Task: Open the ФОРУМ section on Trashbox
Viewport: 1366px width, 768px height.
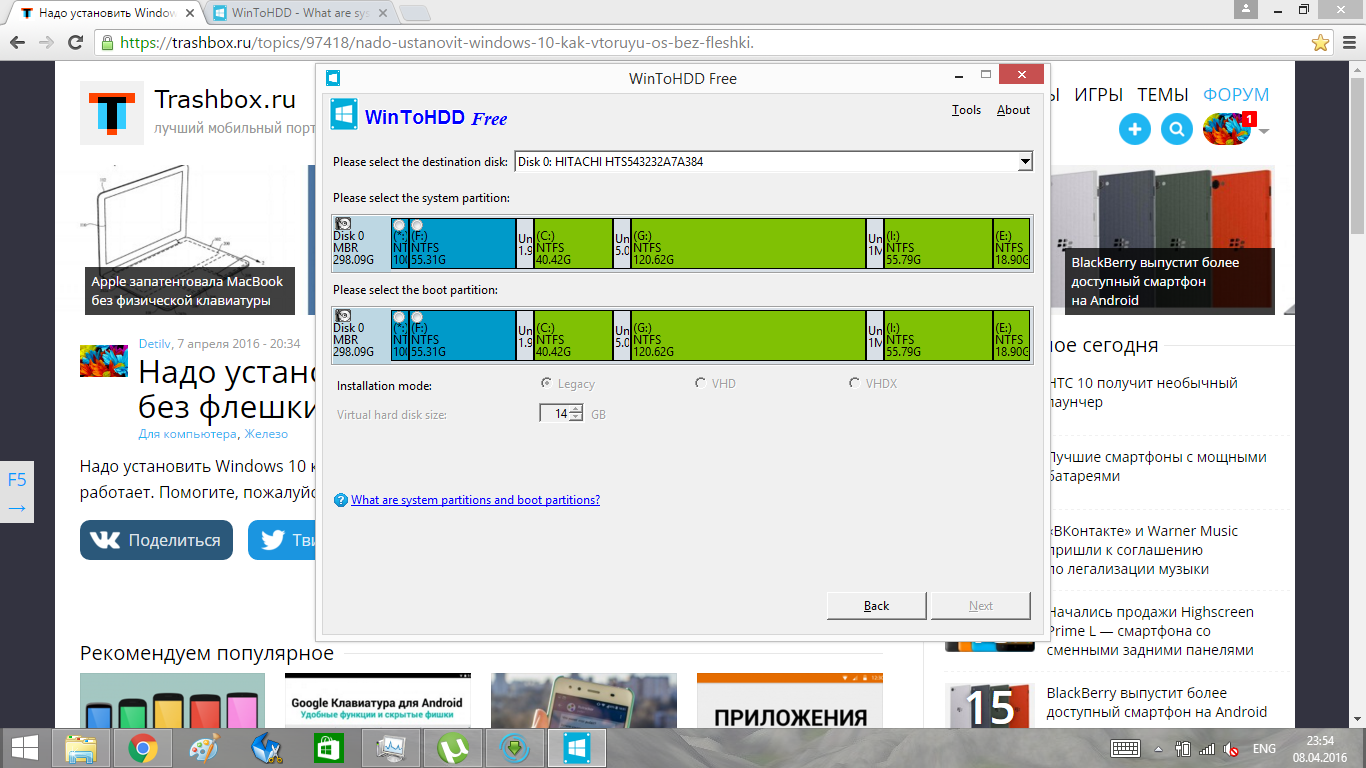Action: click(1236, 95)
